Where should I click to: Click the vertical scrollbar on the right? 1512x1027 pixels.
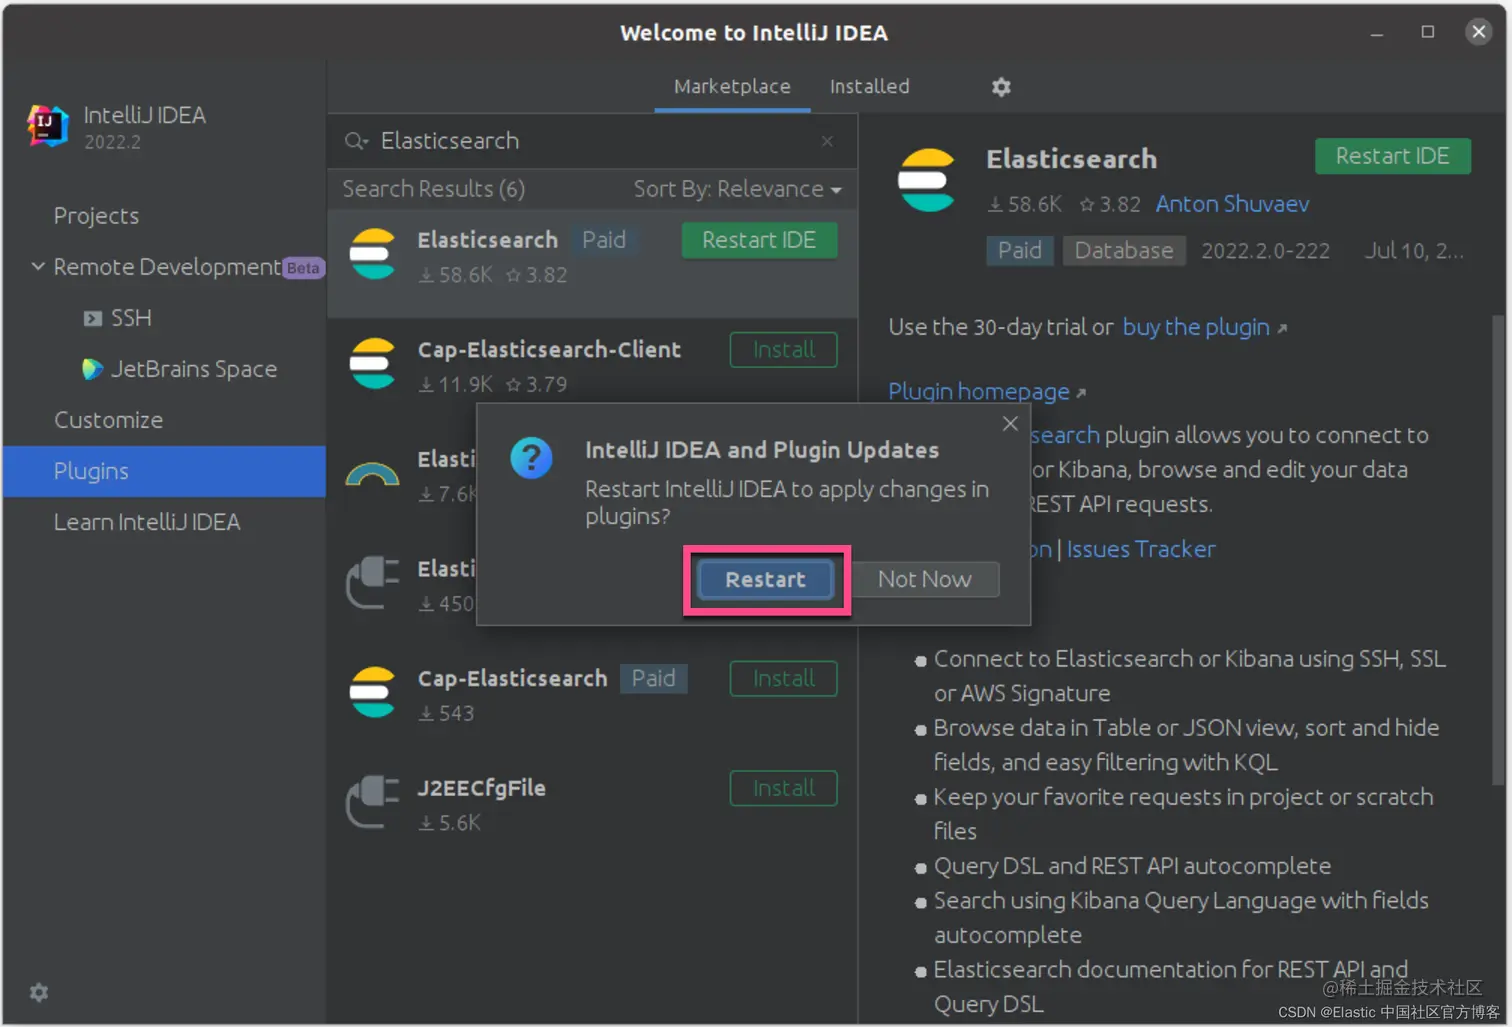(x=1498, y=500)
